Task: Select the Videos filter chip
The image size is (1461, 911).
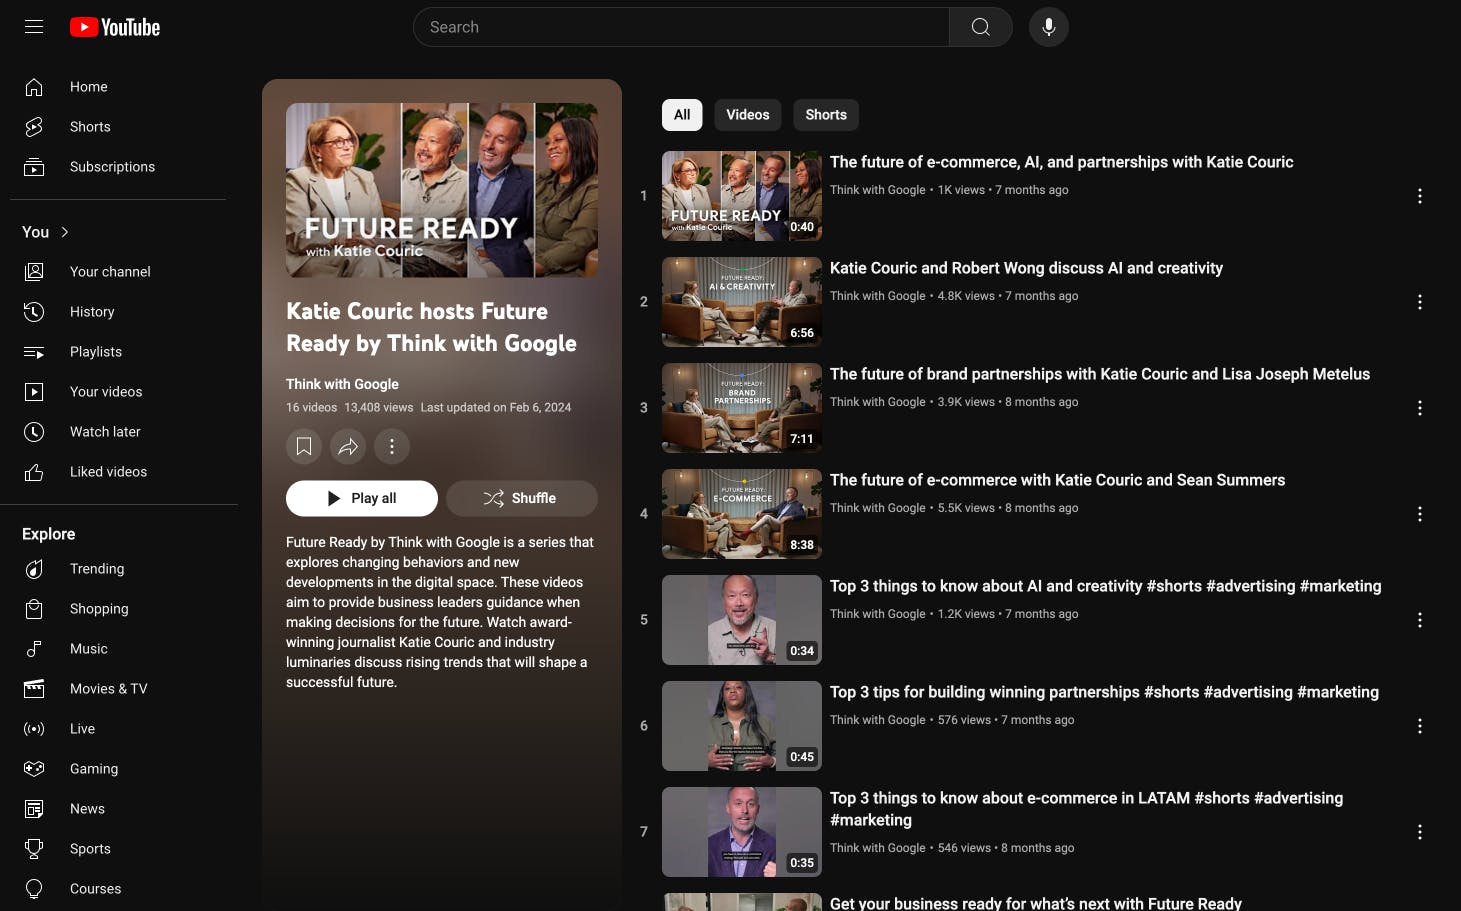Action: 747,115
